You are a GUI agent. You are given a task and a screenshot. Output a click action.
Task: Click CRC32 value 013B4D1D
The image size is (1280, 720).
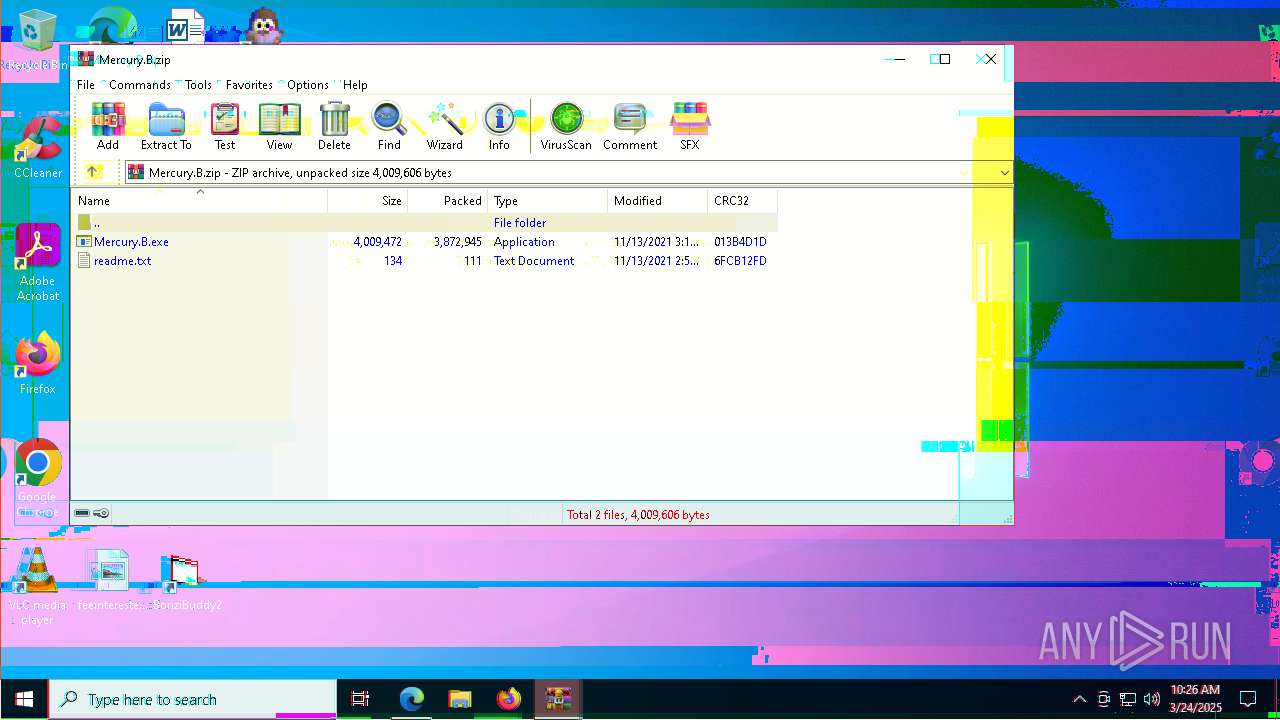coord(740,242)
